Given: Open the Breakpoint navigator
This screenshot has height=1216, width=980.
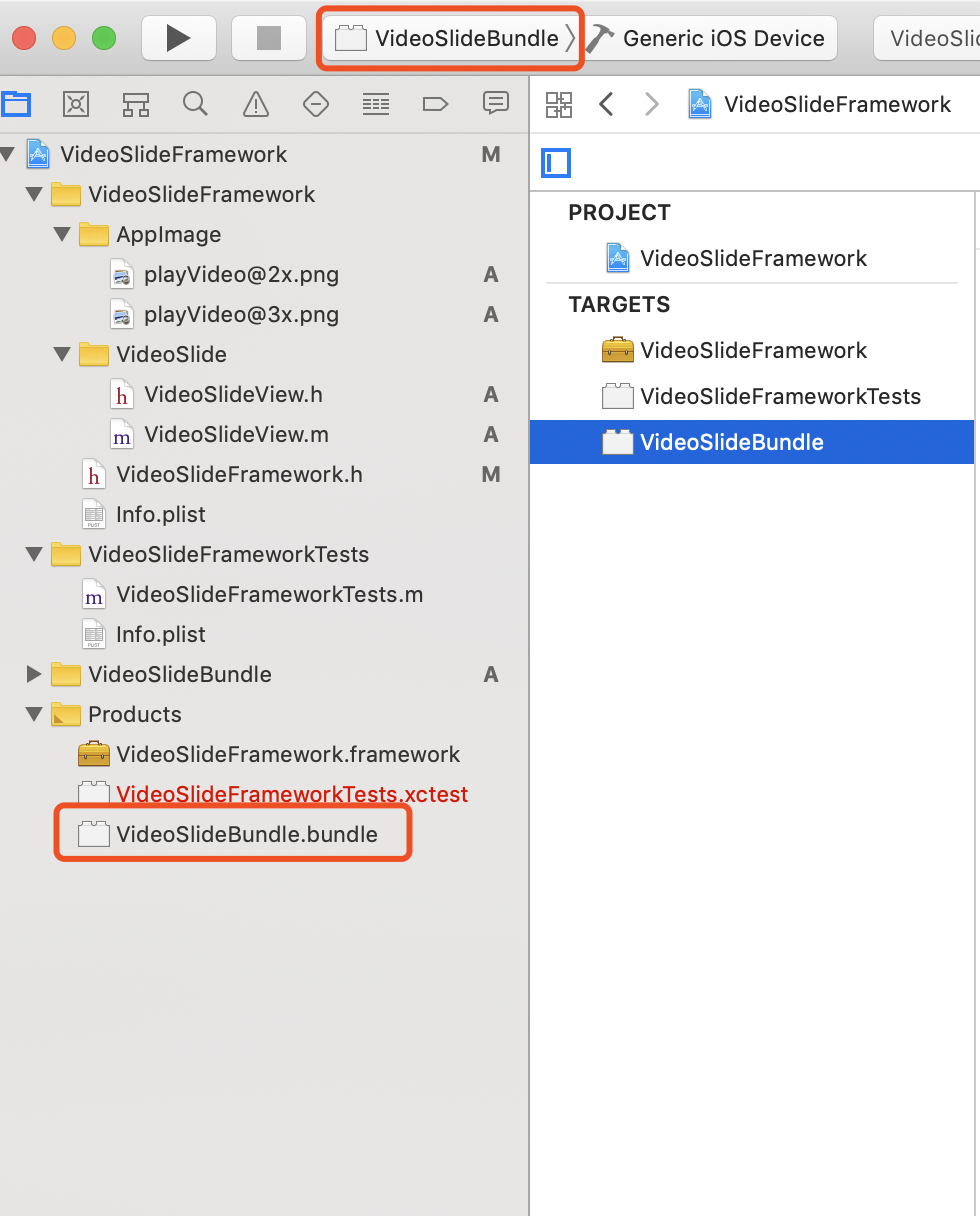Looking at the screenshot, I should point(435,103).
